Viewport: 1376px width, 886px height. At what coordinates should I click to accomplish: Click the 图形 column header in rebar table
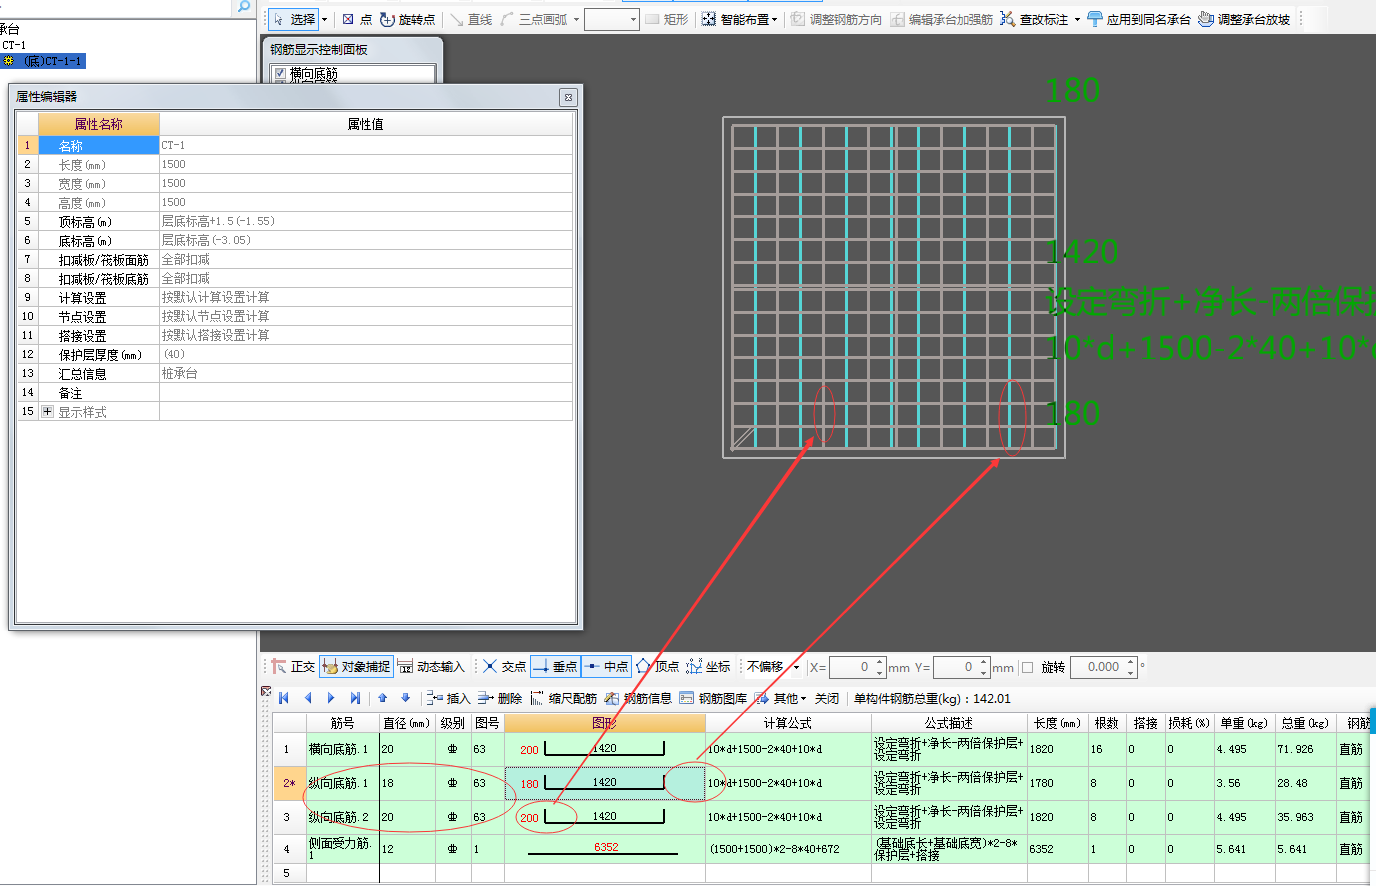tap(604, 722)
